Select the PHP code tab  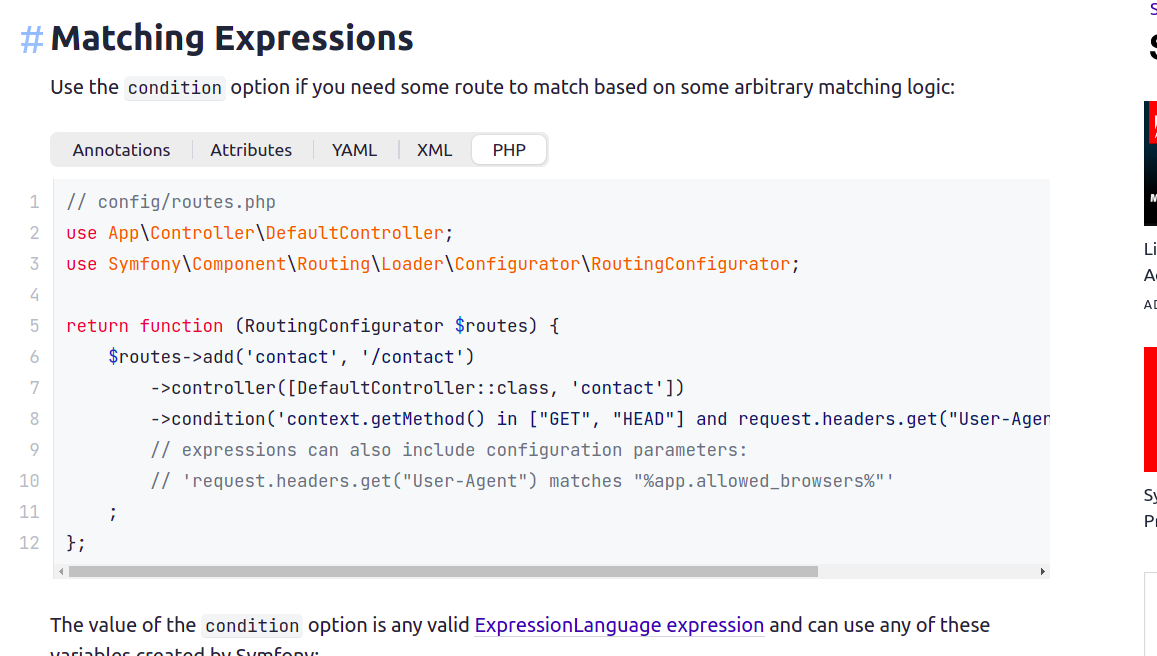(509, 150)
